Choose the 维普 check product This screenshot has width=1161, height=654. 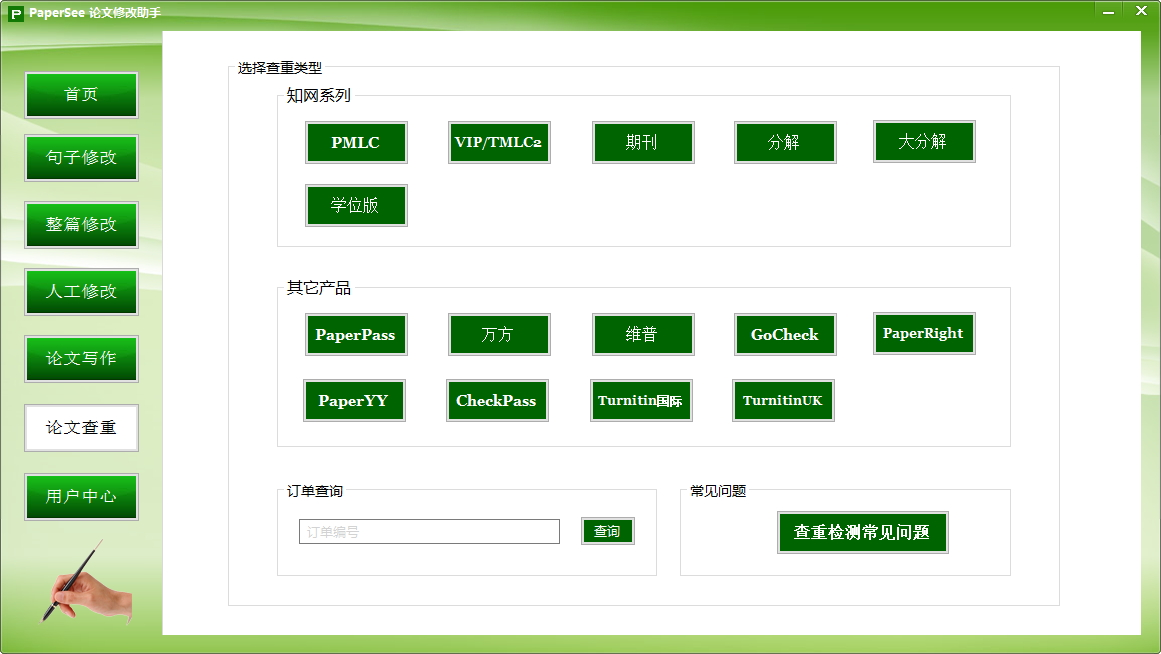pos(643,335)
